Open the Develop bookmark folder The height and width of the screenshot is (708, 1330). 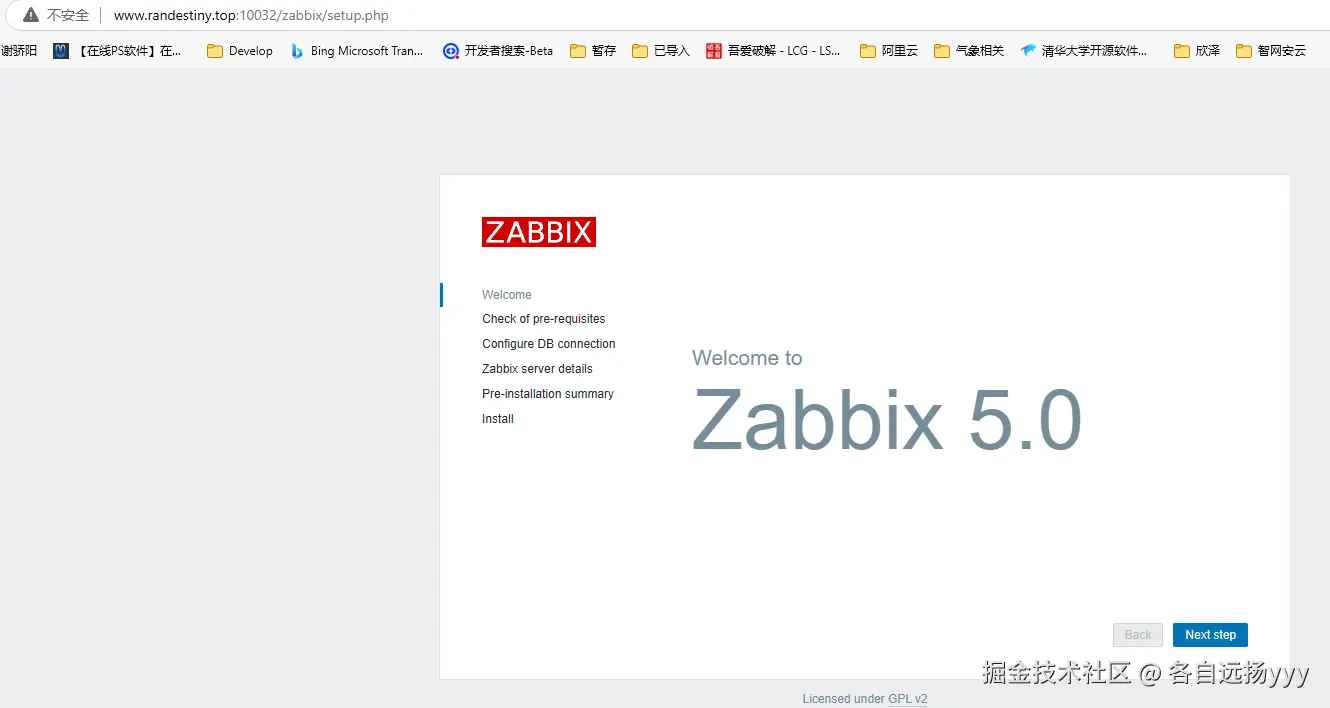pos(240,51)
